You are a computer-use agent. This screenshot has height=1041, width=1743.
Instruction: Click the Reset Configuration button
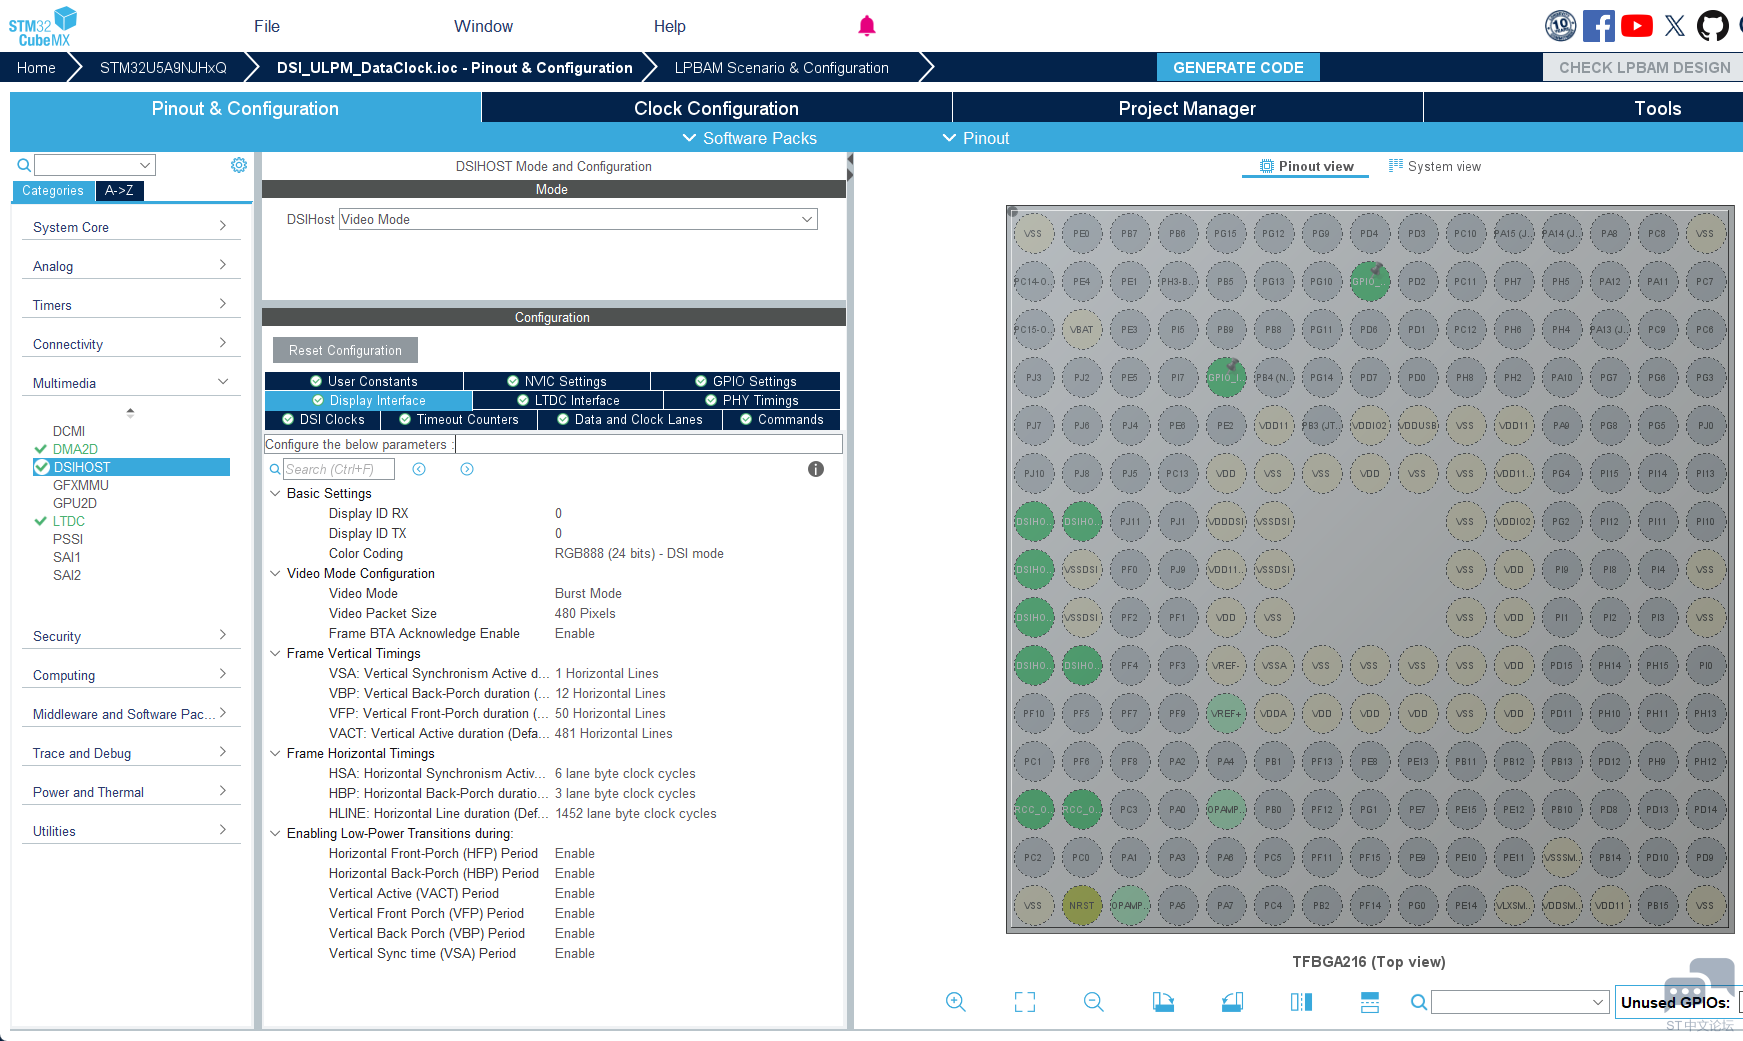[345, 350]
